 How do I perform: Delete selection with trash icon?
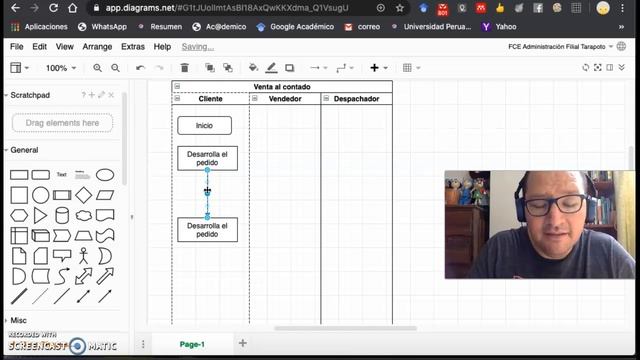point(184,68)
